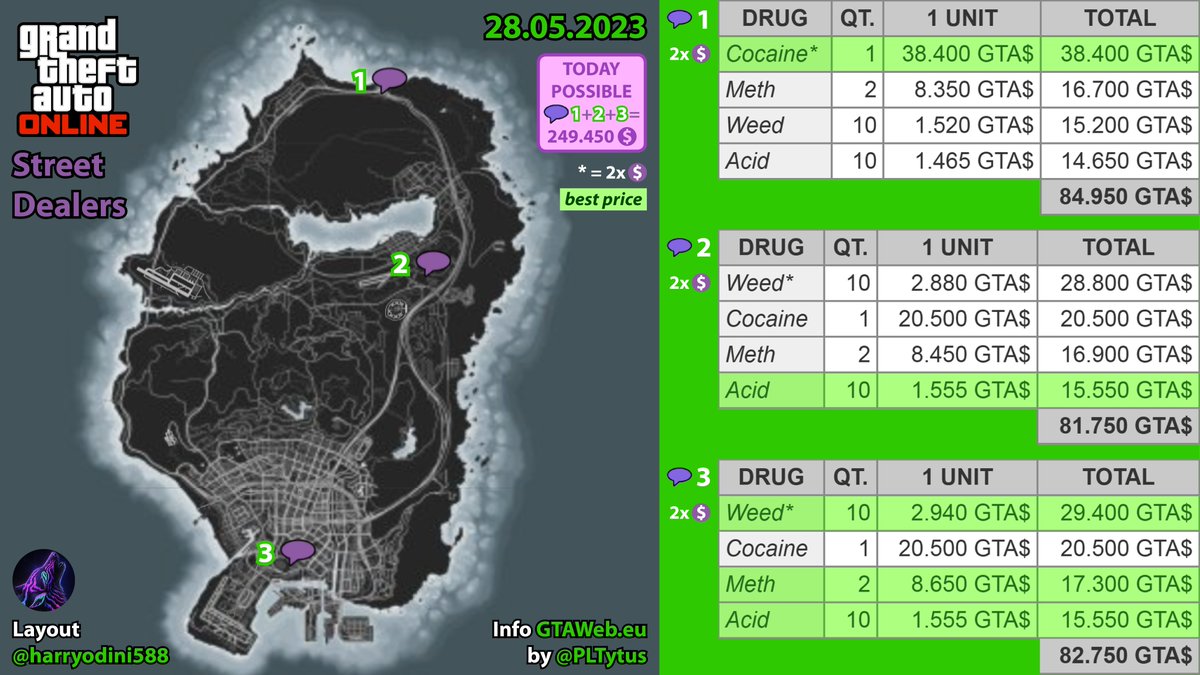
Task: Select the 8.450 GTA$ Meth unit price
Action: [x=957, y=355]
